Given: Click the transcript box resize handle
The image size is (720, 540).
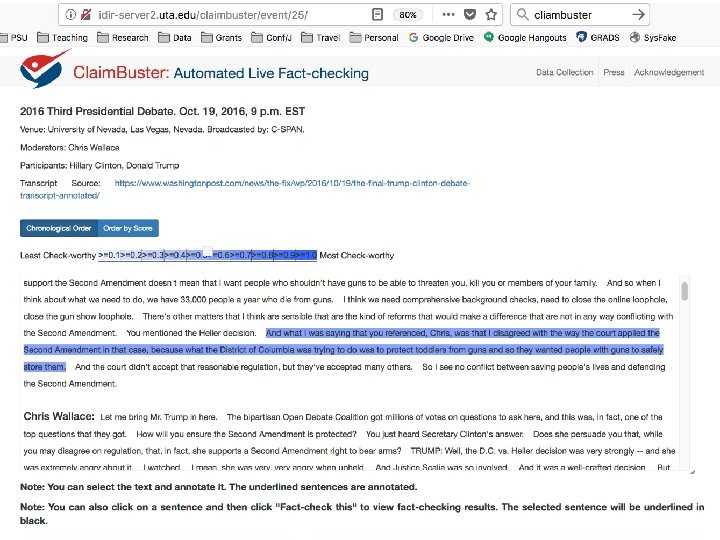Looking at the screenshot, I should point(692,472).
